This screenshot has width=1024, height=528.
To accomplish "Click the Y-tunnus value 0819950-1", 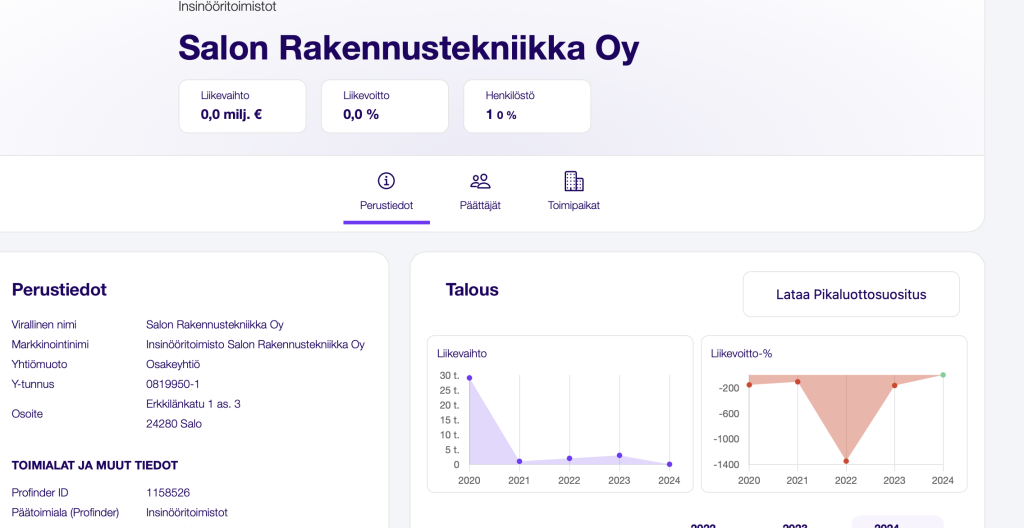I will click(x=173, y=384).
